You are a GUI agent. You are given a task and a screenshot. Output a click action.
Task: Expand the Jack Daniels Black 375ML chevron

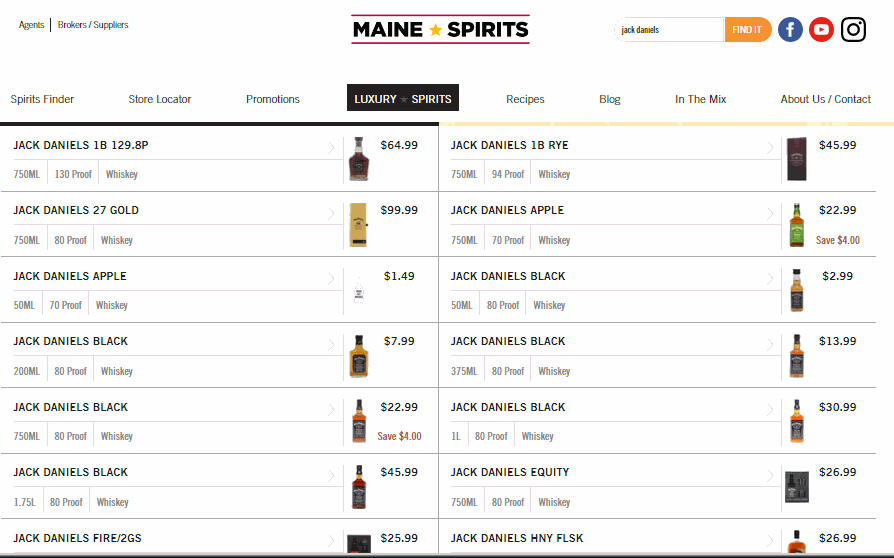coord(770,344)
